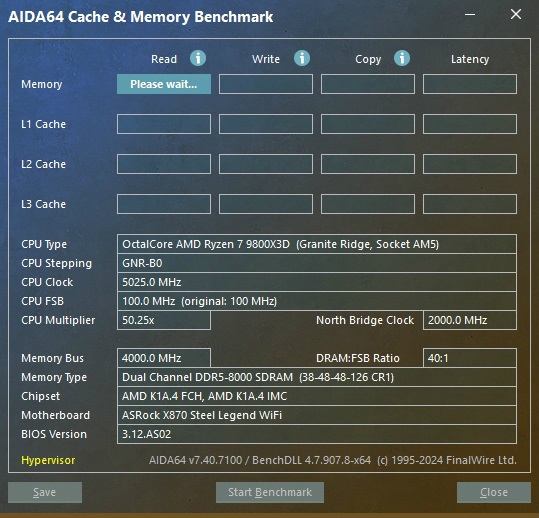
Task: Click the 'DRAM:FSB Ratio' label
Action: 358,358
